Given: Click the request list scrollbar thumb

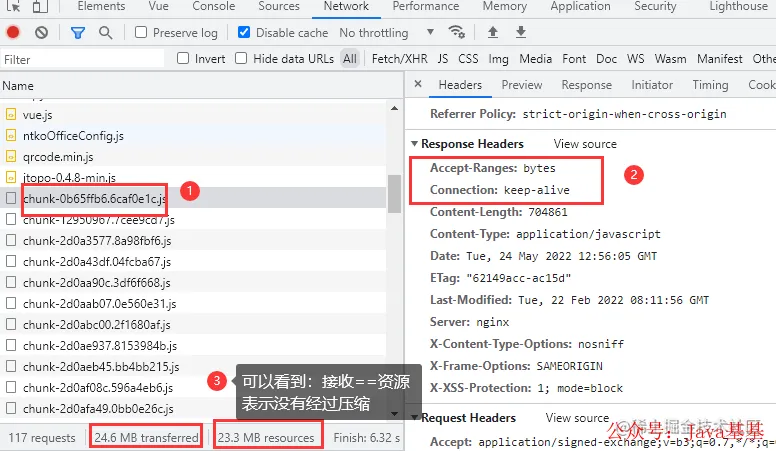Looking at the screenshot, I should pyautogui.click(x=394, y=194).
